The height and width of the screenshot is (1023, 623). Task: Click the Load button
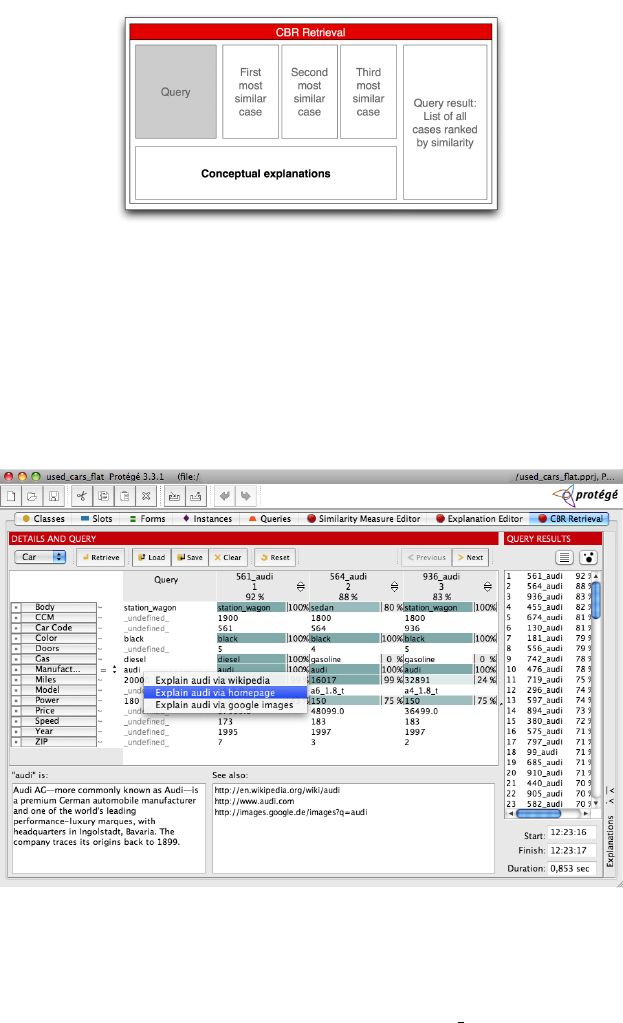click(x=151, y=557)
